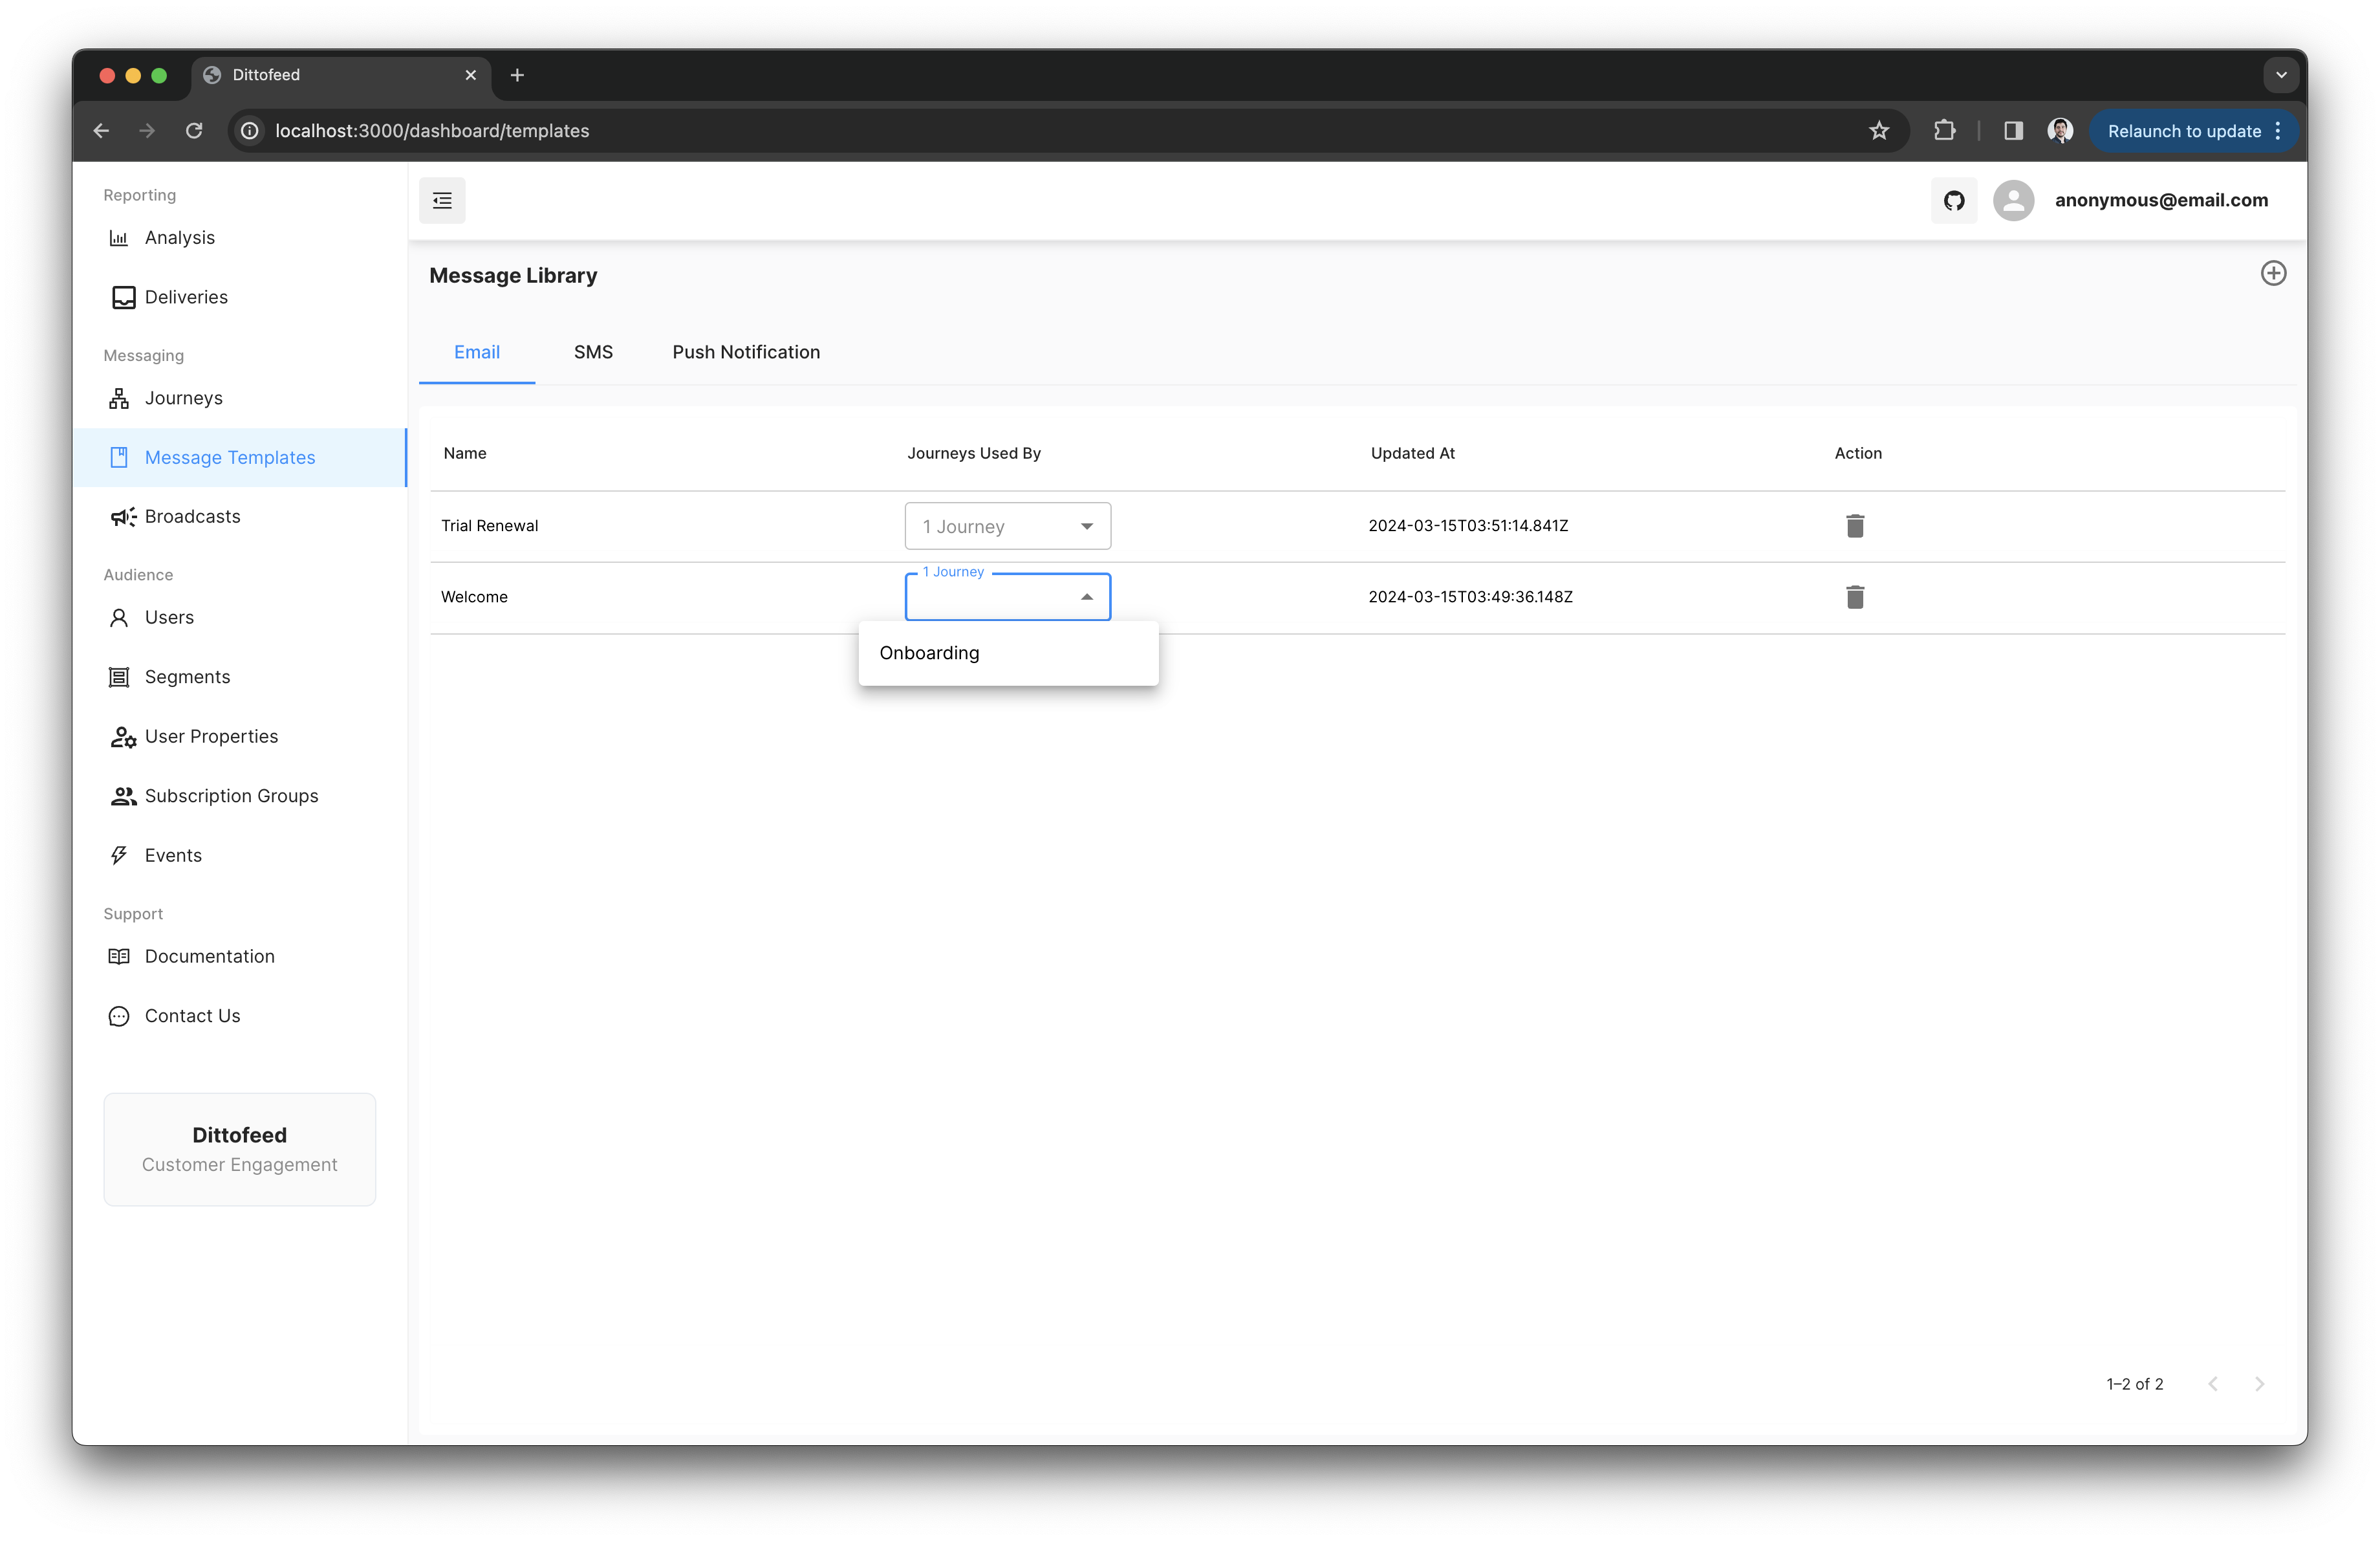Click the Segments list icon
The height and width of the screenshot is (1541, 2380).
point(119,677)
